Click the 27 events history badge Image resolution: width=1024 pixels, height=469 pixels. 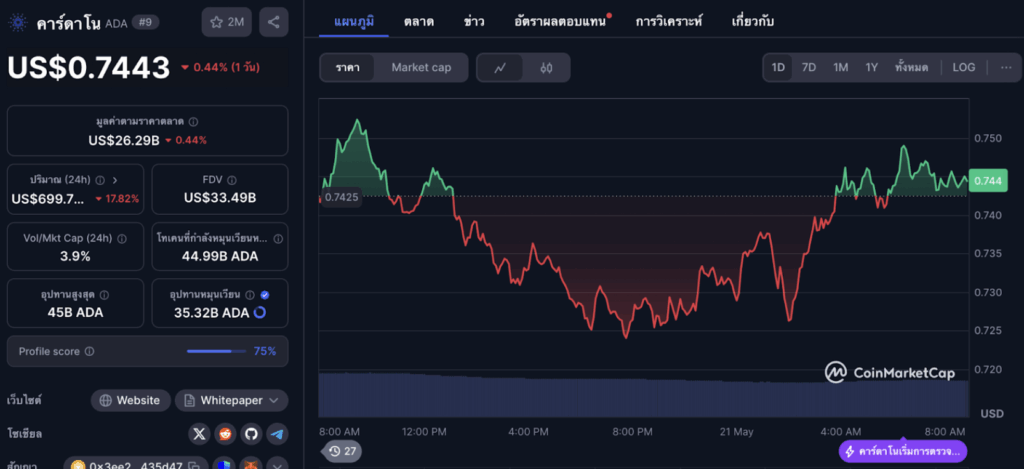(x=343, y=451)
